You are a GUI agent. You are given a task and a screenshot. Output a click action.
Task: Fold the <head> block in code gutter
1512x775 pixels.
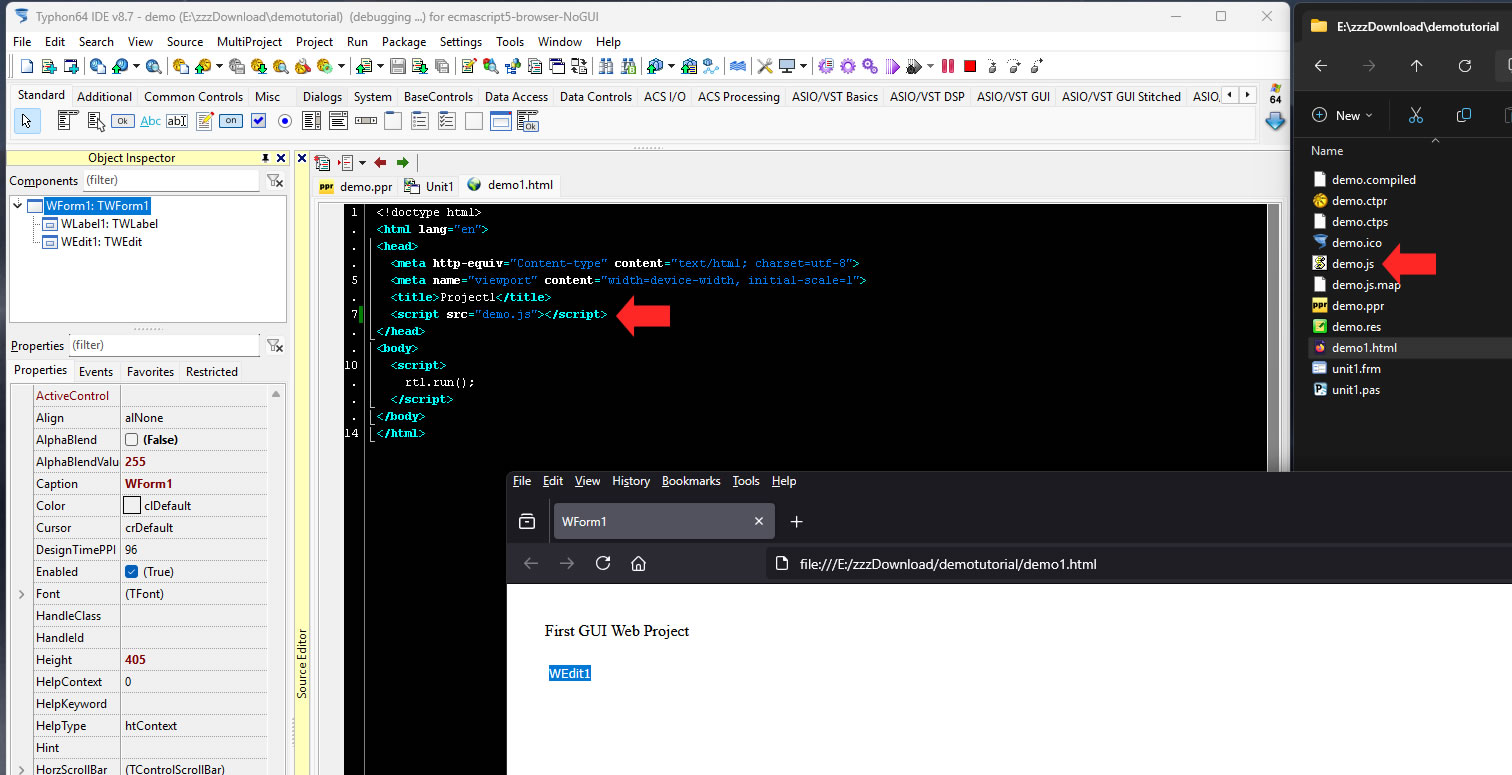pos(371,246)
